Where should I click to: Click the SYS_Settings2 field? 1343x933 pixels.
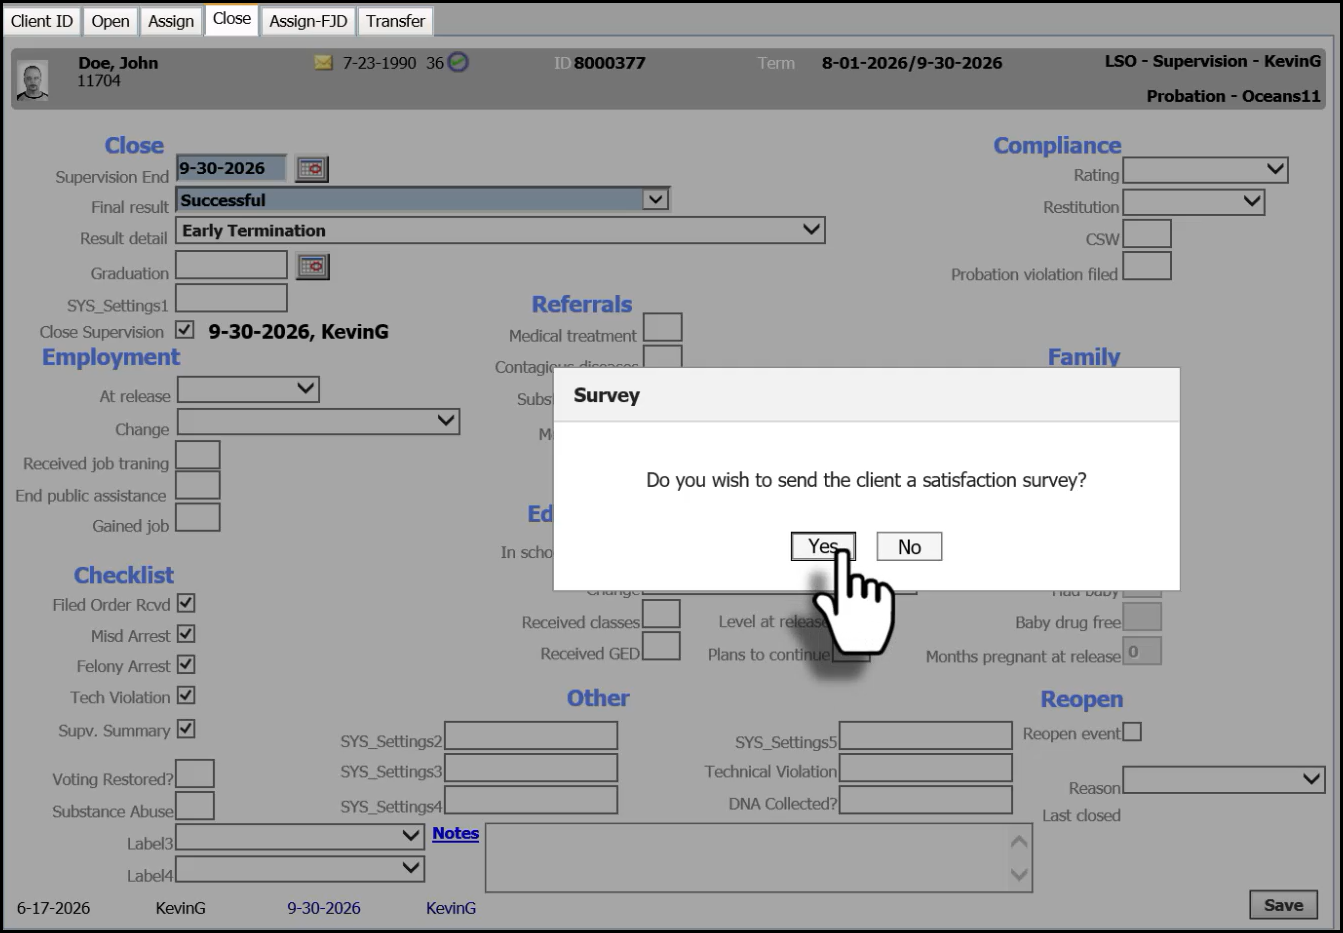(x=531, y=736)
